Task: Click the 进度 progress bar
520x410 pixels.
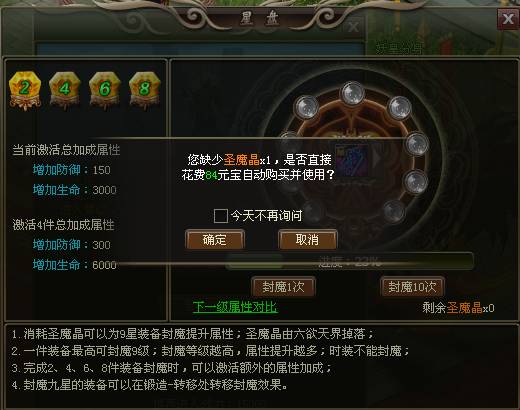Action: click(349, 261)
